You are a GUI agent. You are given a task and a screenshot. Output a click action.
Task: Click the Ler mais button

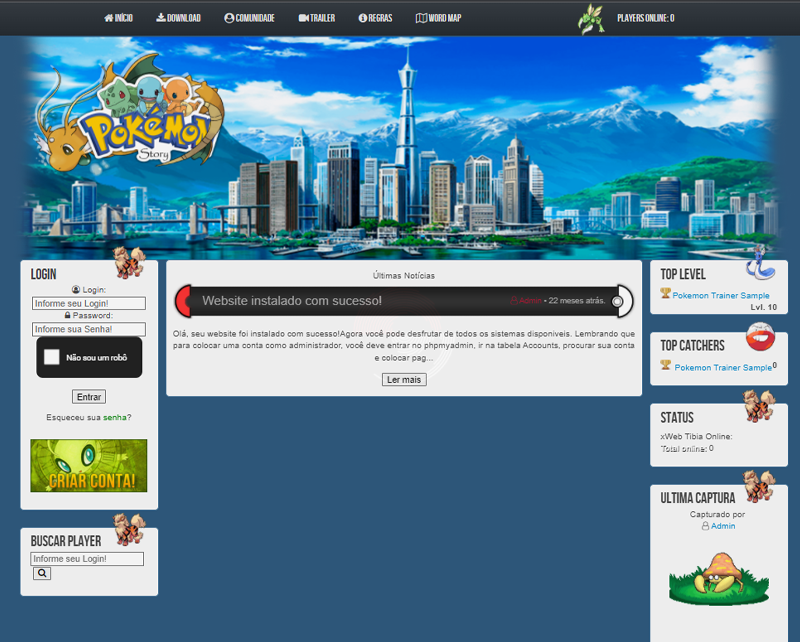404,380
